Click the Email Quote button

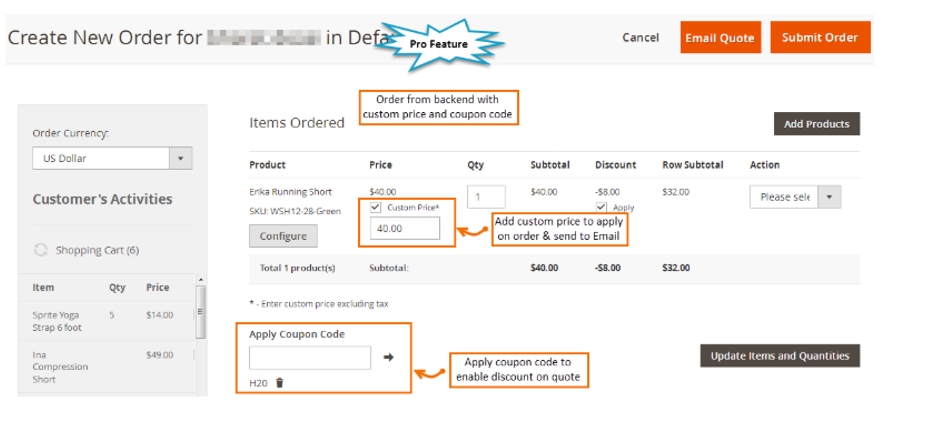pyautogui.click(x=720, y=38)
